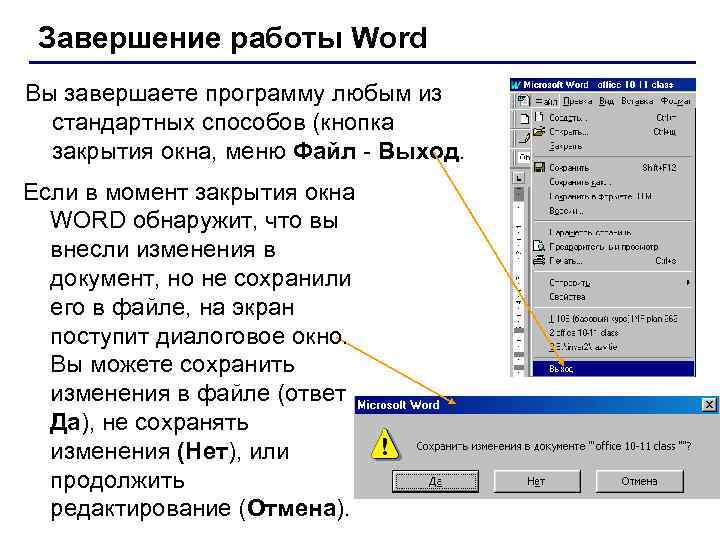The image size is (720, 540).
Task: Click the tab-stop selector at ruler corner
Action: [519, 178]
